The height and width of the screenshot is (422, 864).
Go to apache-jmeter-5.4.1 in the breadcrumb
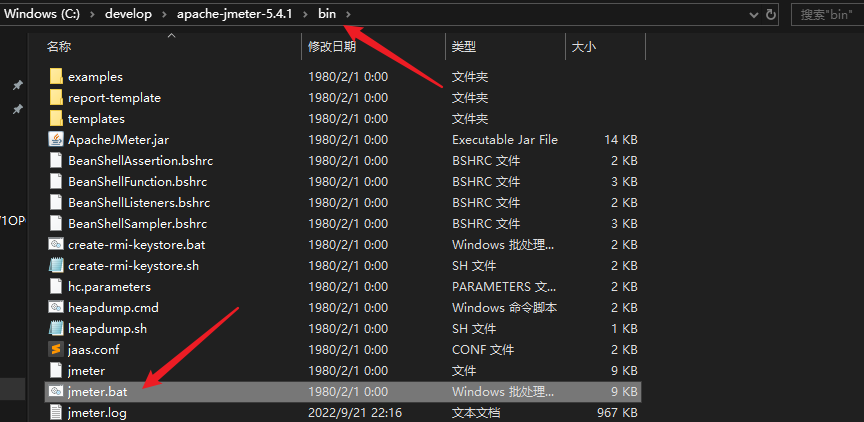234,14
